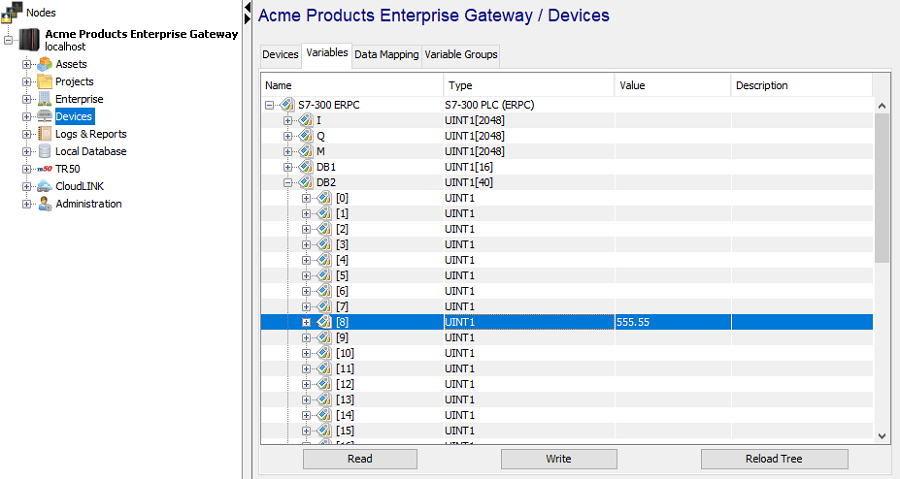Expand the [5] array element
Viewport: 900px width, 479px height.
coord(306,275)
